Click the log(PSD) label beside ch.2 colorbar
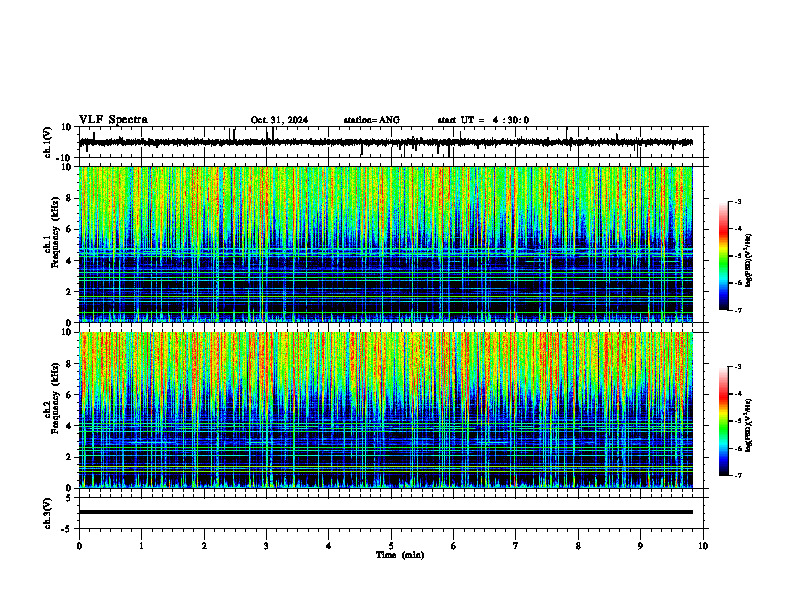Screen dimensions: 792x612 click(749, 426)
